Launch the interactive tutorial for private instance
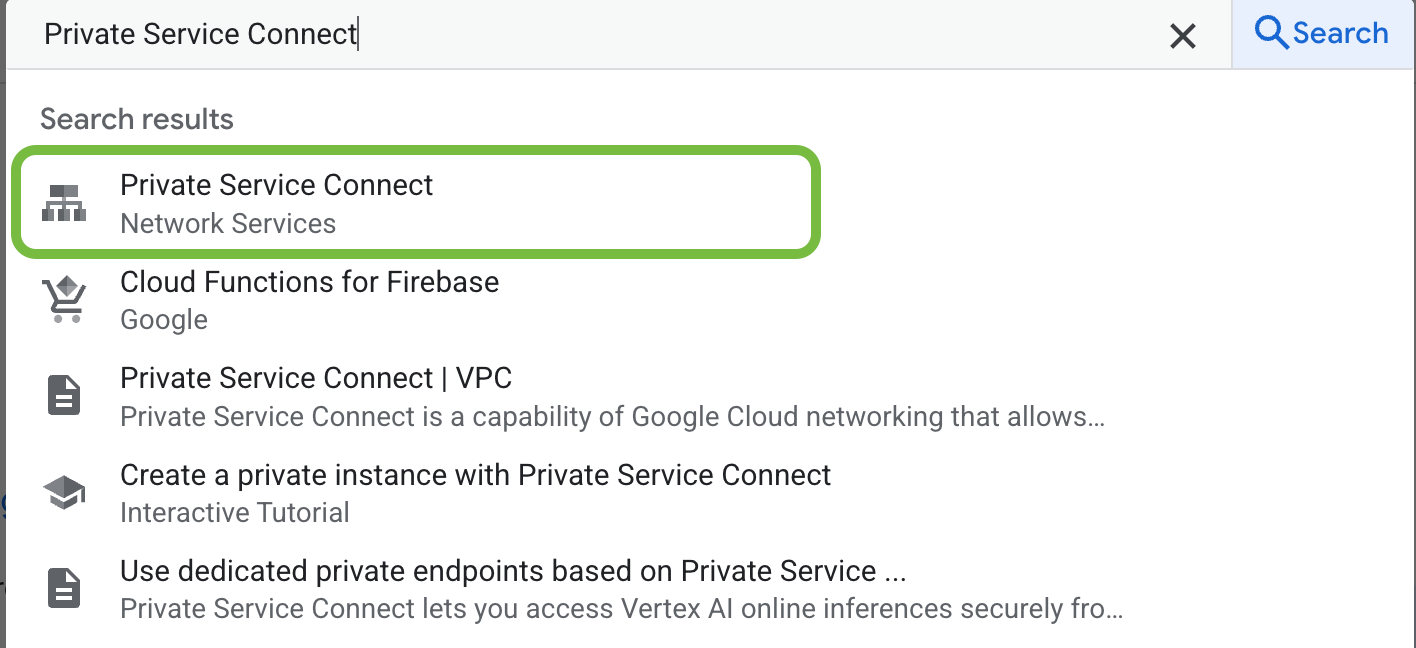Screen dimensions: 1416x648 point(475,475)
